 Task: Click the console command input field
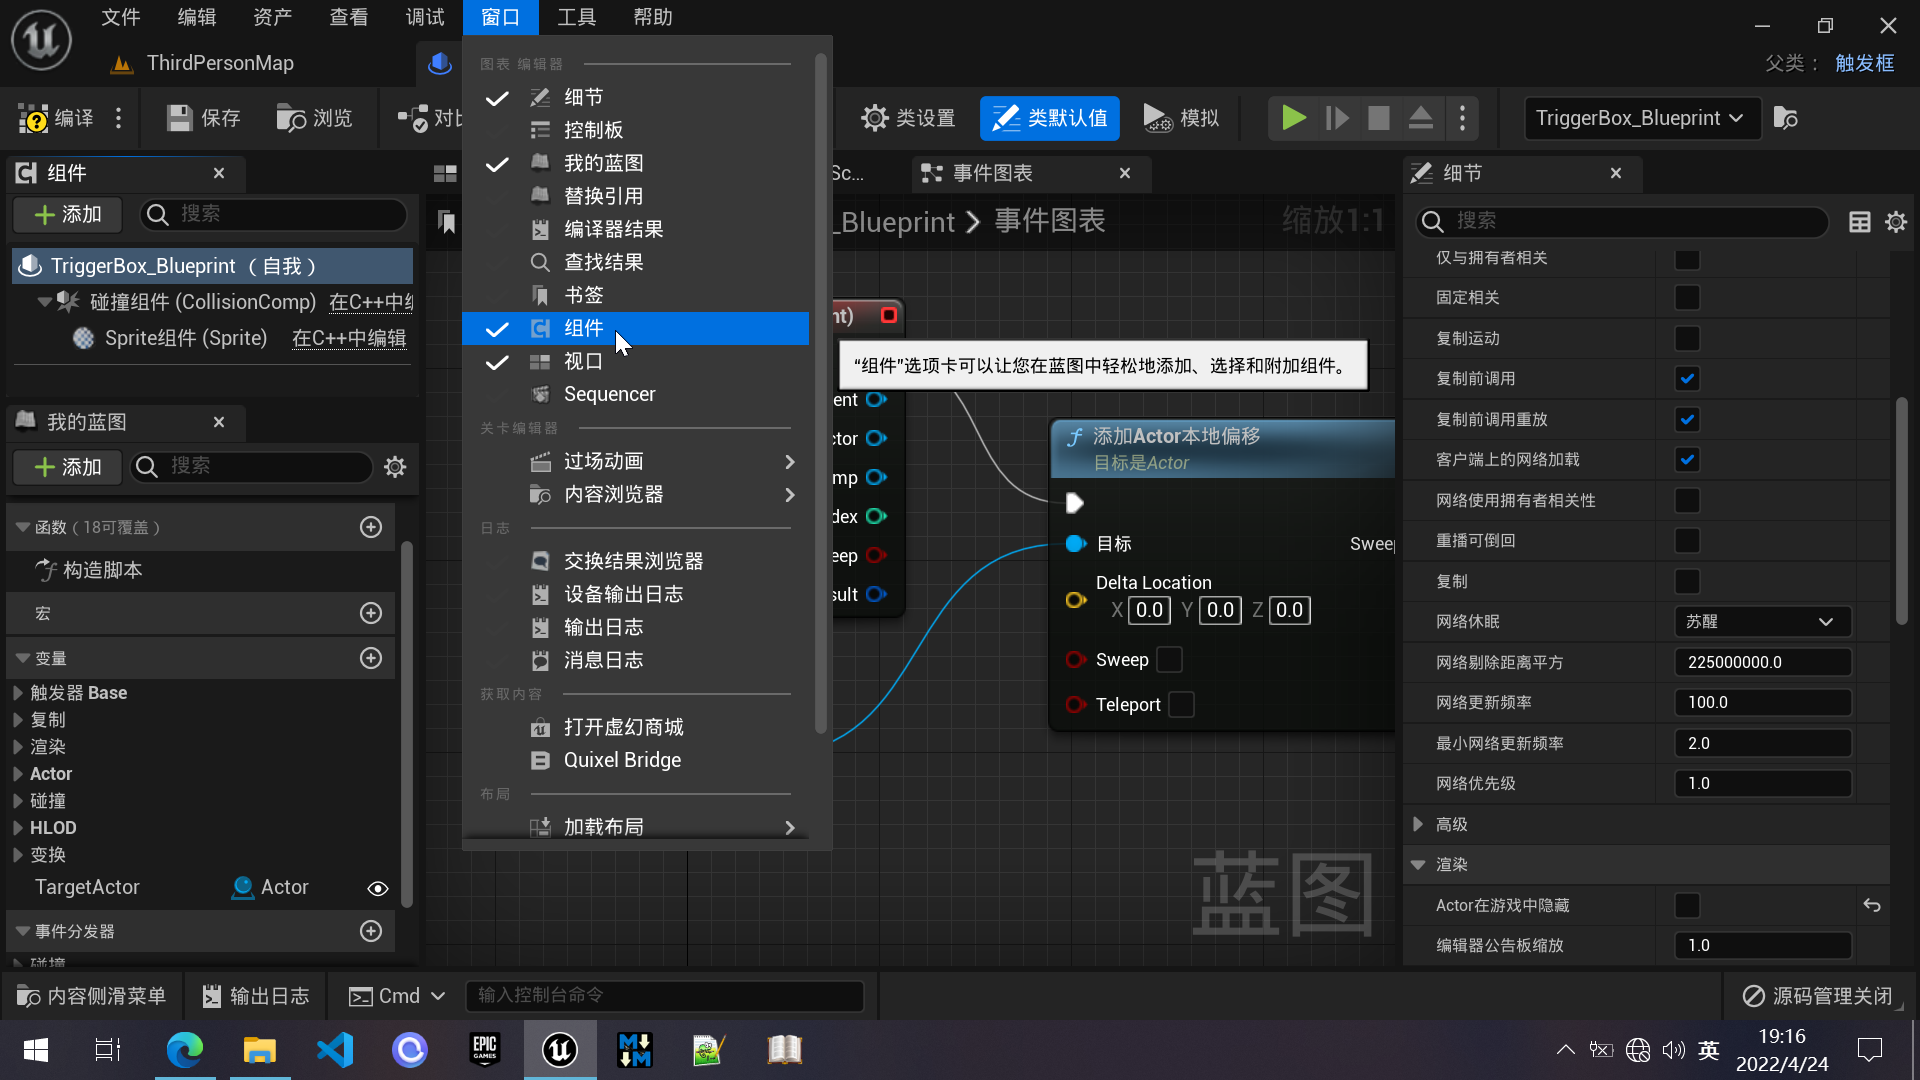tap(664, 995)
